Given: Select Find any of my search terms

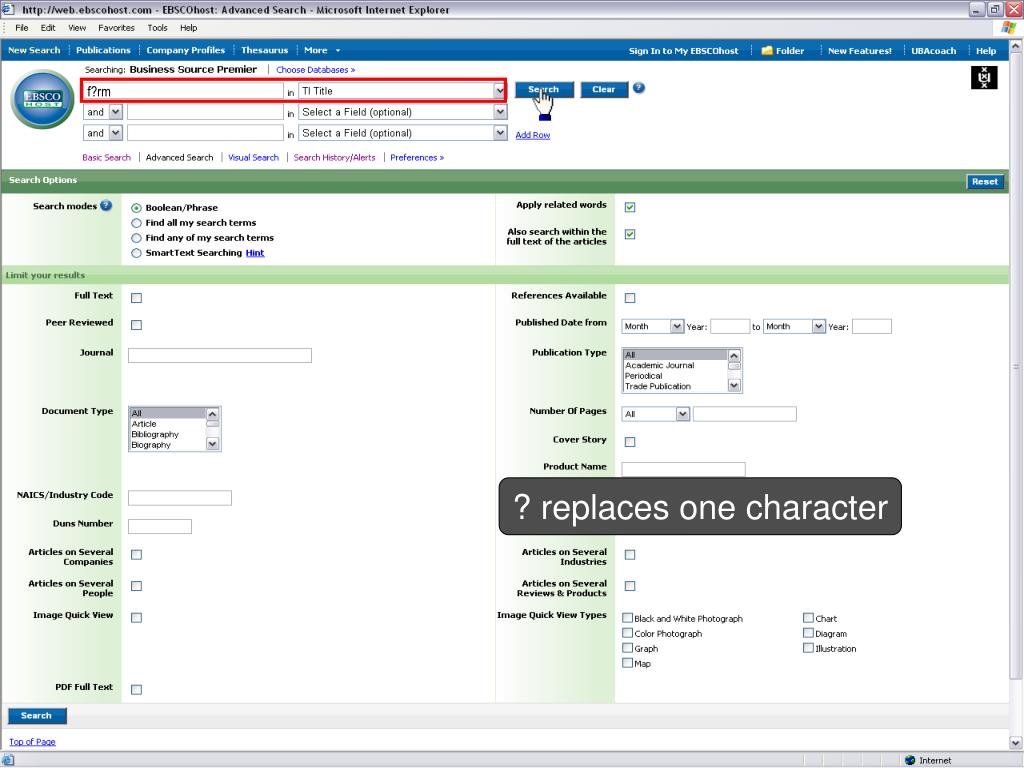Looking at the screenshot, I should 136,238.
